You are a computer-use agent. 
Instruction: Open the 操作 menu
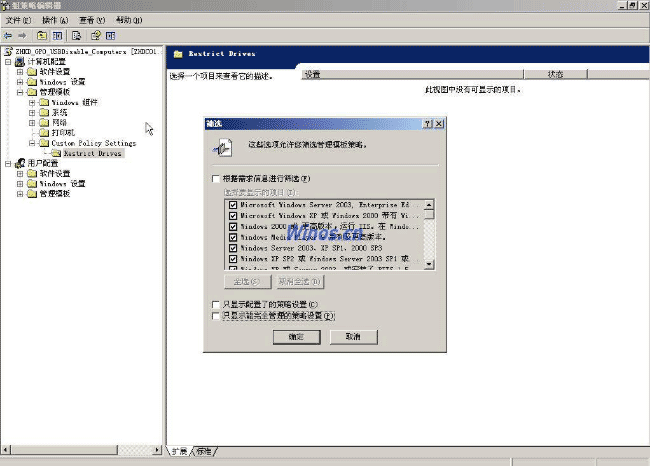click(55, 20)
